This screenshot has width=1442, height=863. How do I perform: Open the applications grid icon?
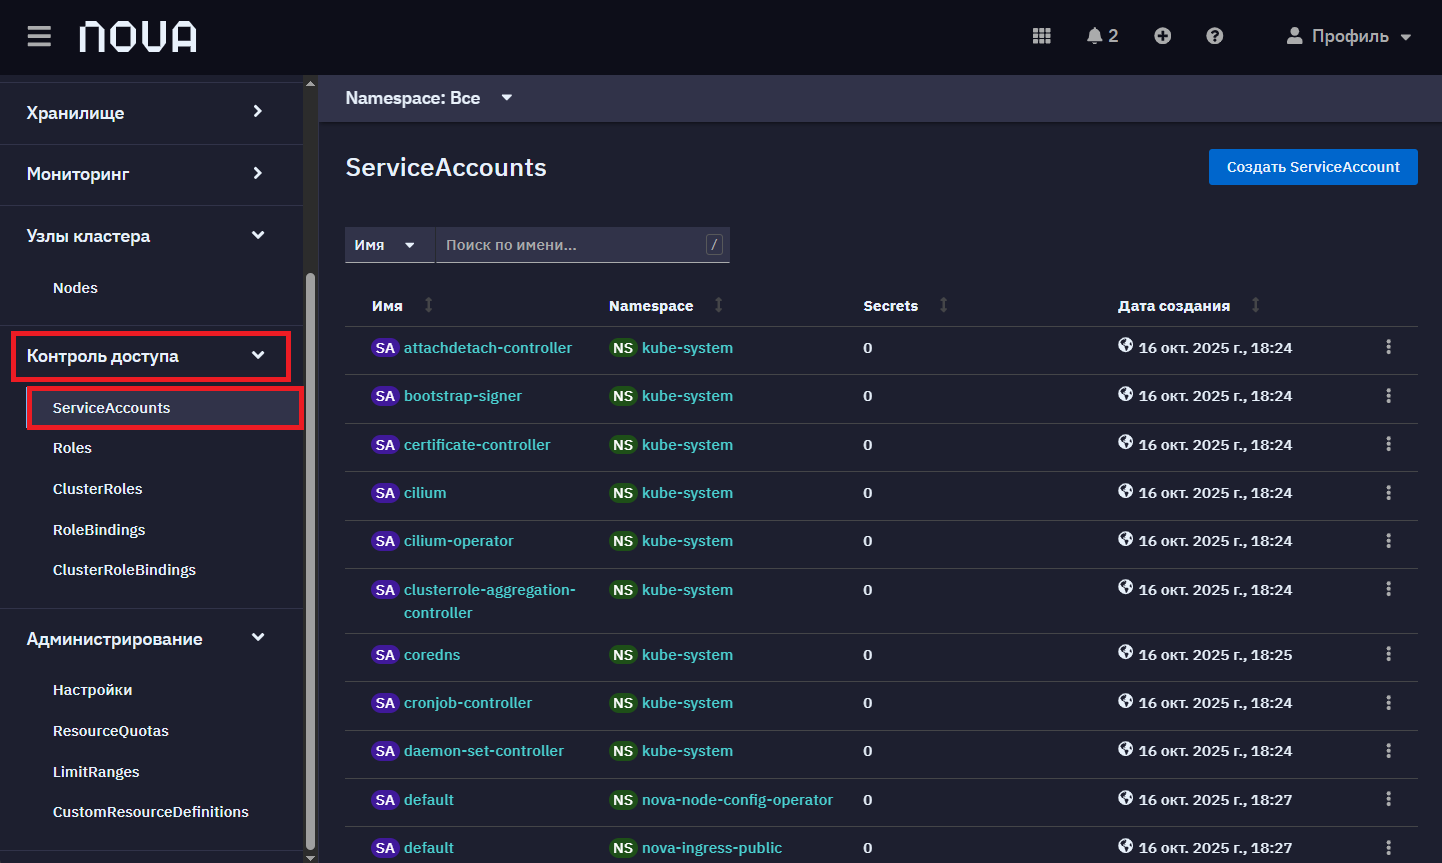[1042, 36]
